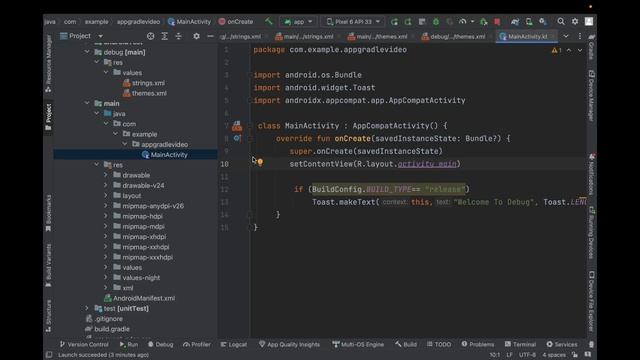Click the warning indicator in editor corner
This screenshot has width=640, height=360.
[557, 50]
